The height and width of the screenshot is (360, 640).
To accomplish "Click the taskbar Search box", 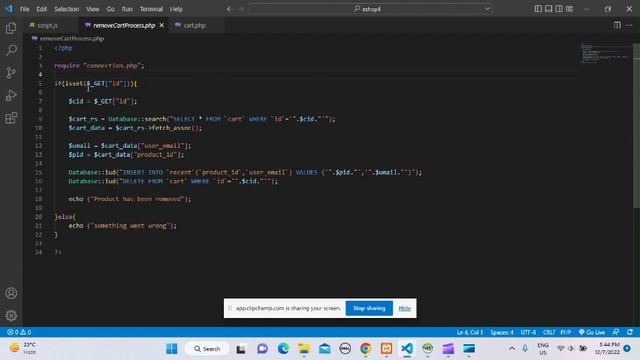I will point(207,349).
